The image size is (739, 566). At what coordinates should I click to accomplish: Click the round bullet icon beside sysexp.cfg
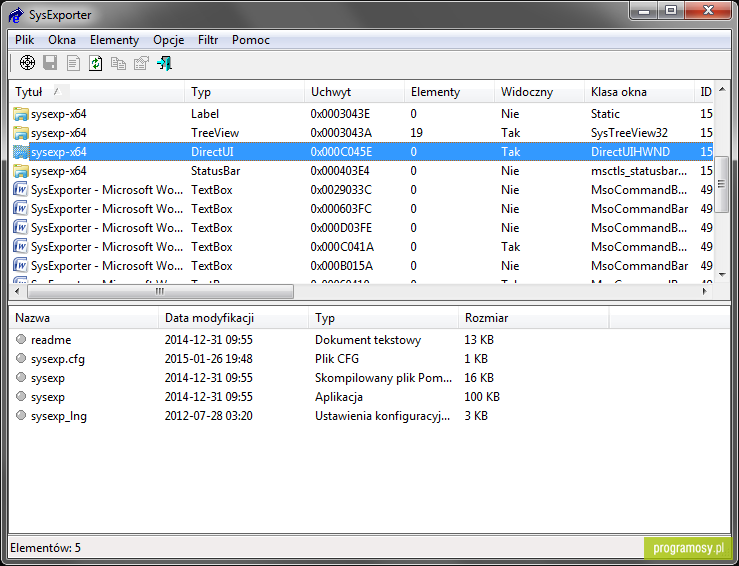tap(21, 358)
